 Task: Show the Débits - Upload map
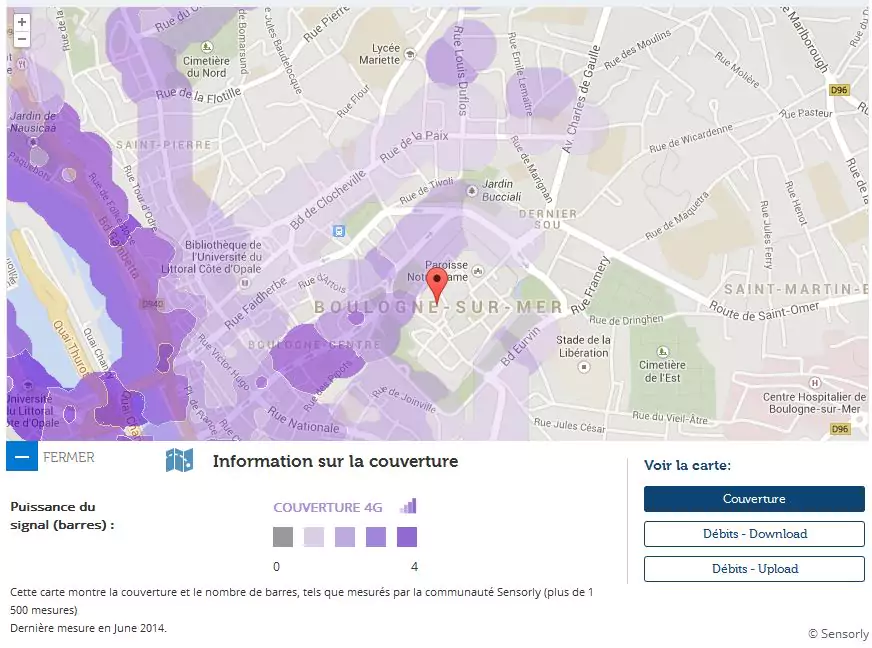753,569
